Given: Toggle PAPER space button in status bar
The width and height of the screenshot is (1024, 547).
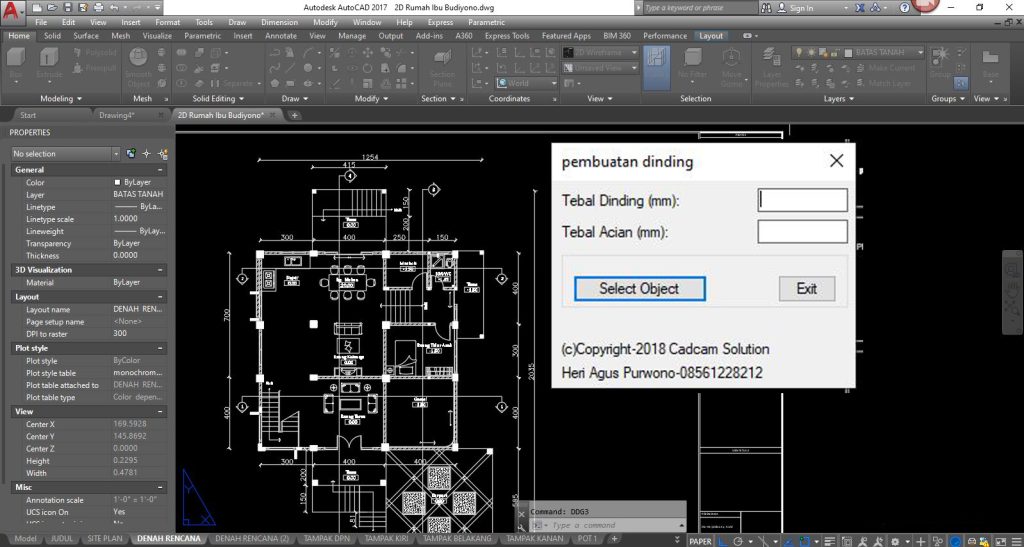Looking at the screenshot, I should click(x=700, y=540).
